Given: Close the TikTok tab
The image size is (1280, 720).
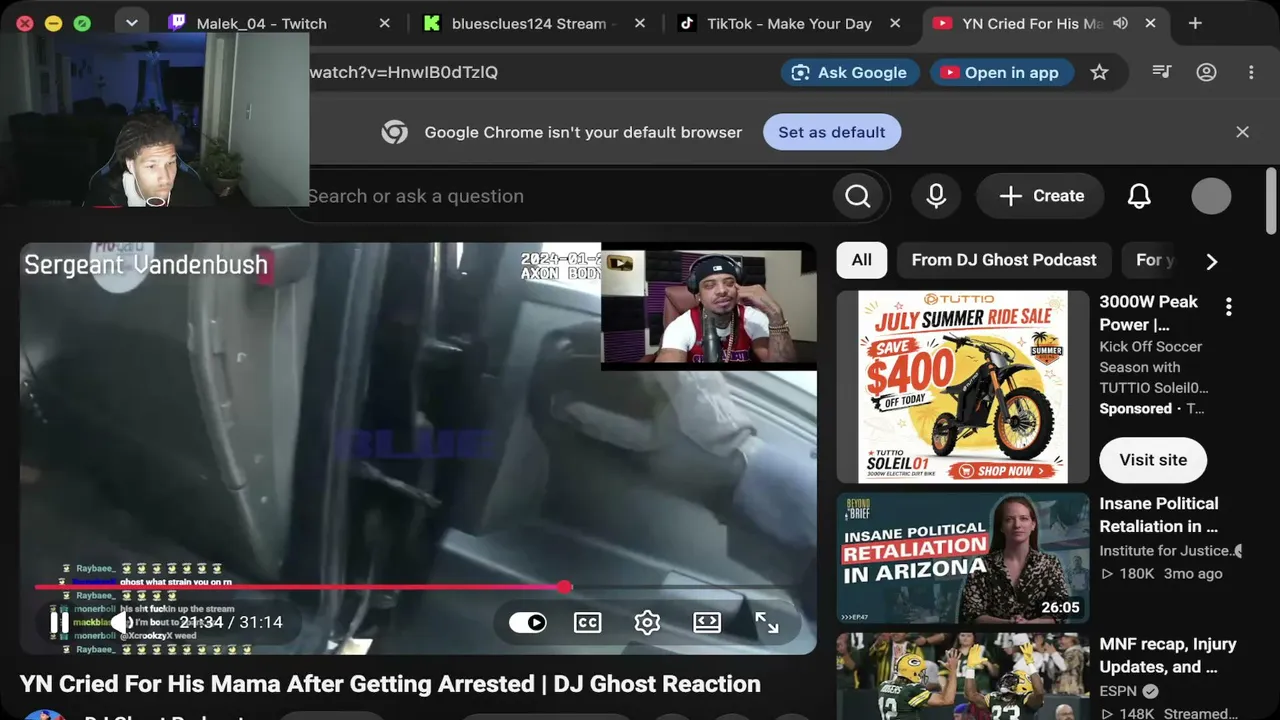Looking at the screenshot, I should click(894, 23).
